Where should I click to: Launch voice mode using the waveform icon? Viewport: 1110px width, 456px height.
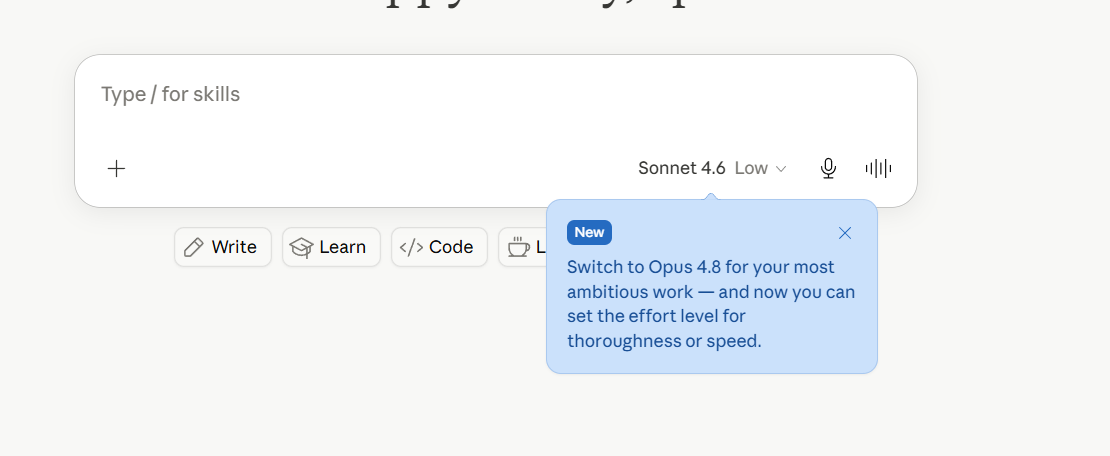click(879, 169)
